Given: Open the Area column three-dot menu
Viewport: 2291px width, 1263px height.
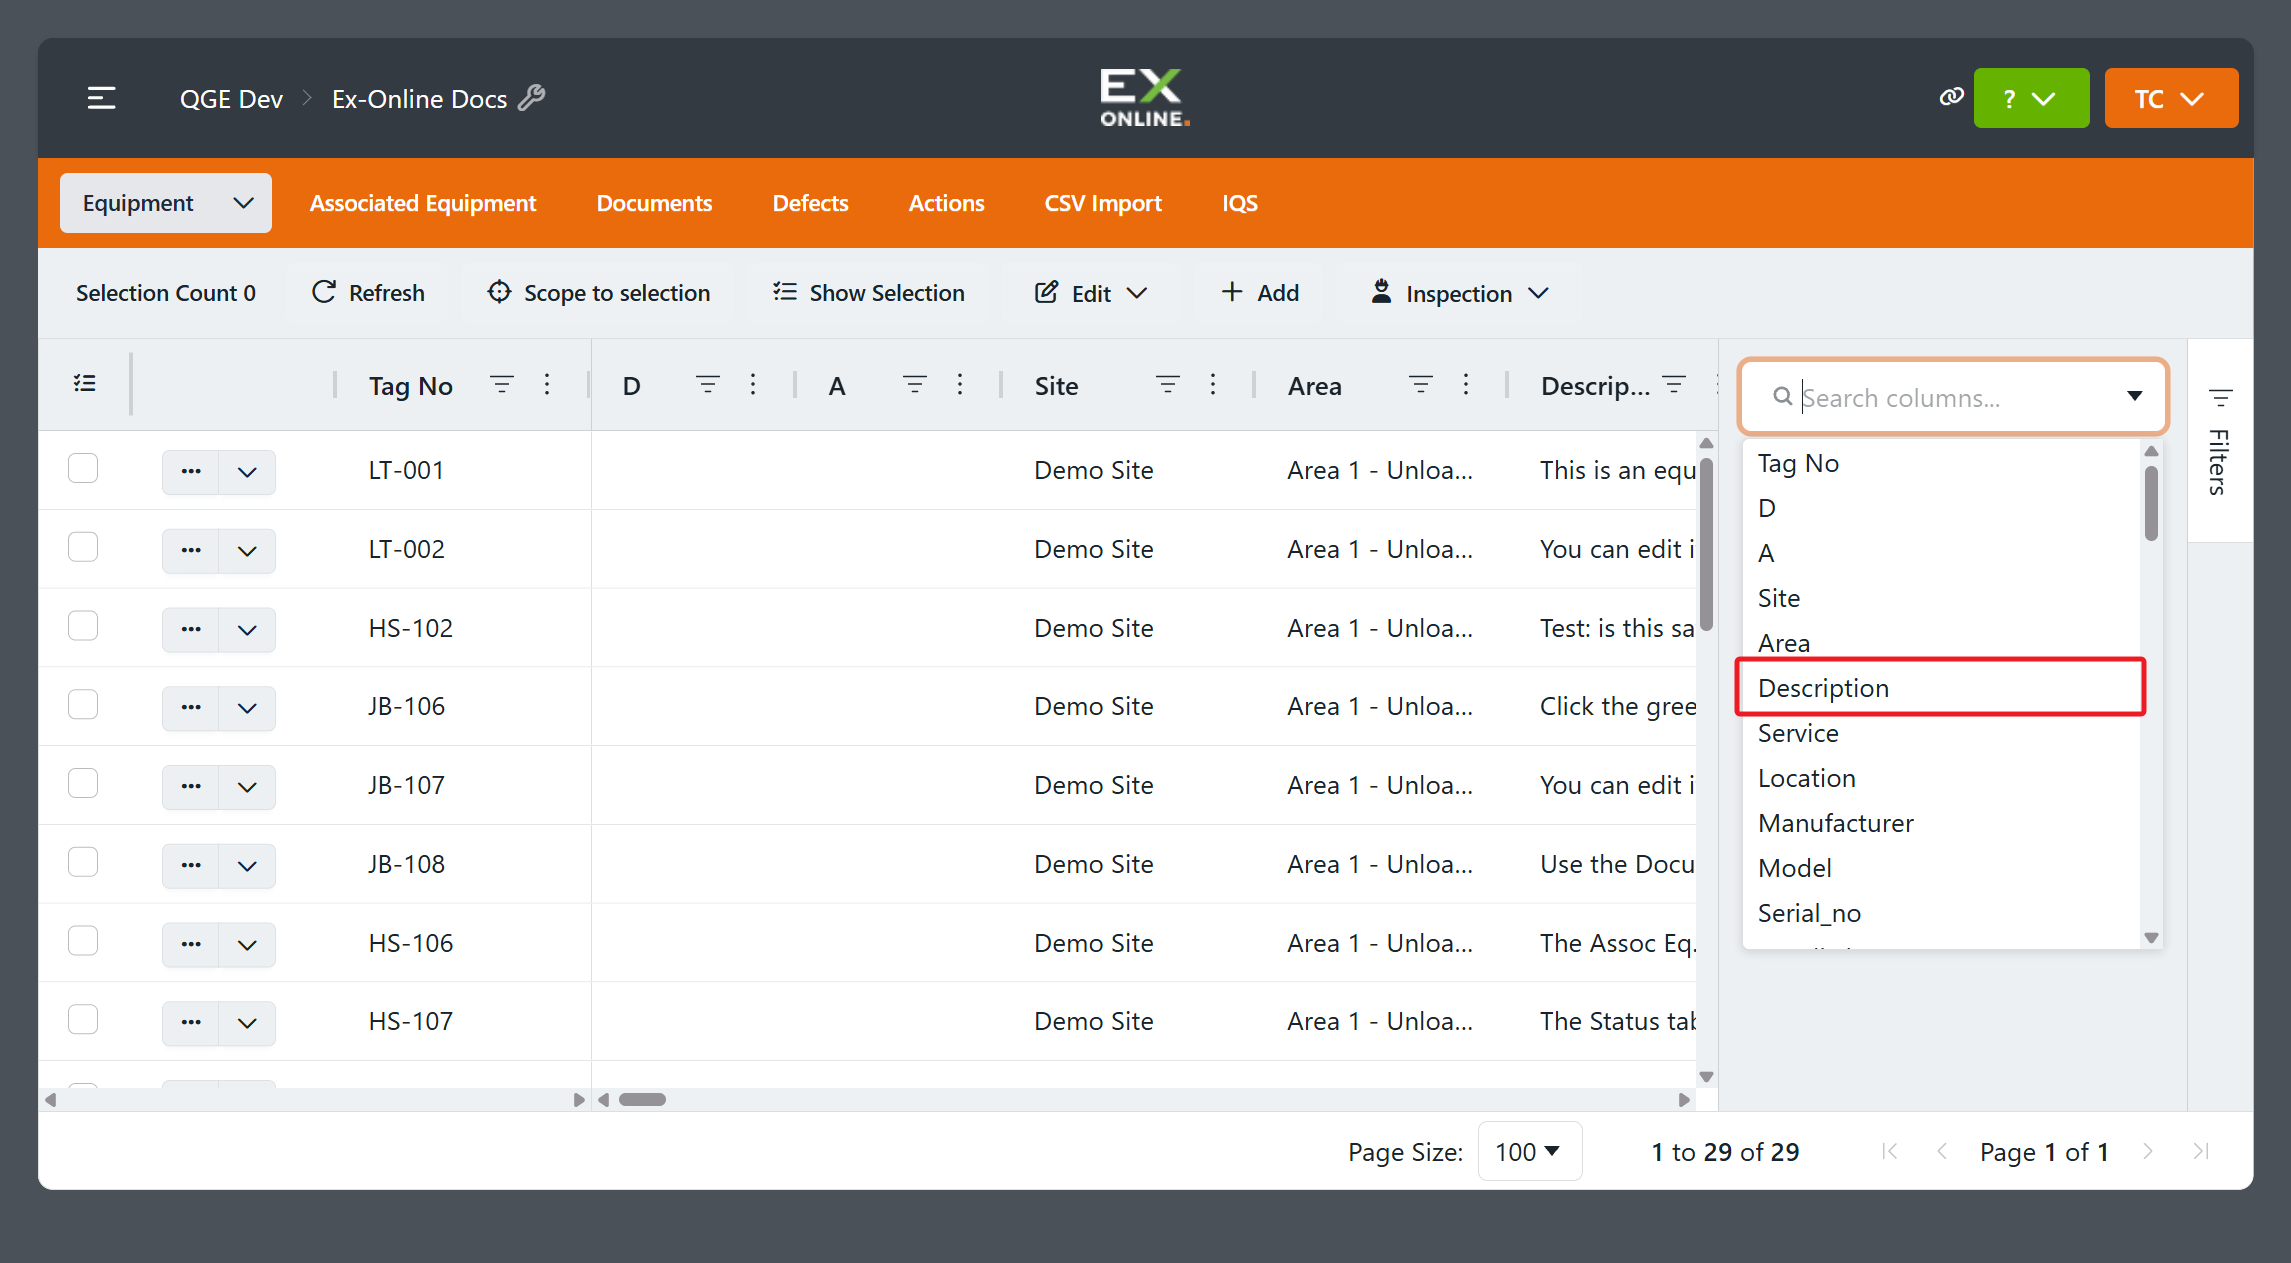Looking at the screenshot, I should 1466,385.
